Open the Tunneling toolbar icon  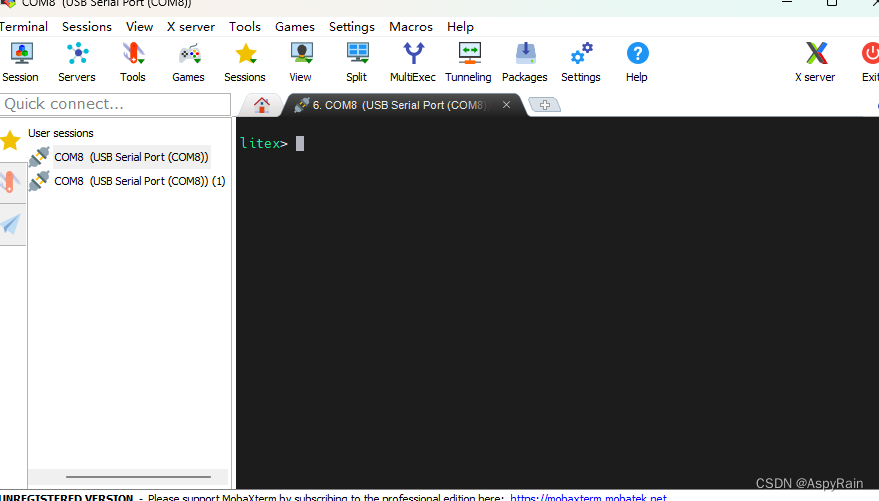tap(469, 54)
